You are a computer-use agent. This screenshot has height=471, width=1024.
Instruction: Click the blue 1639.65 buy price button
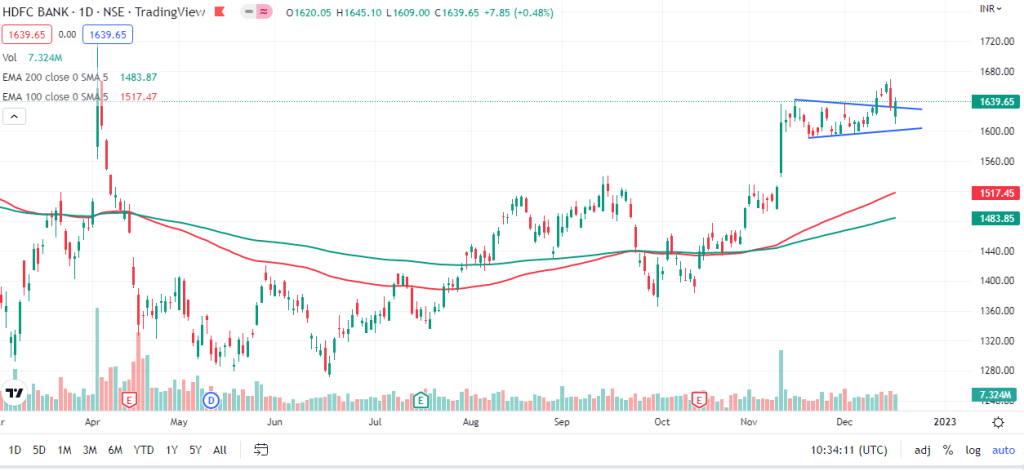point(110,35)
